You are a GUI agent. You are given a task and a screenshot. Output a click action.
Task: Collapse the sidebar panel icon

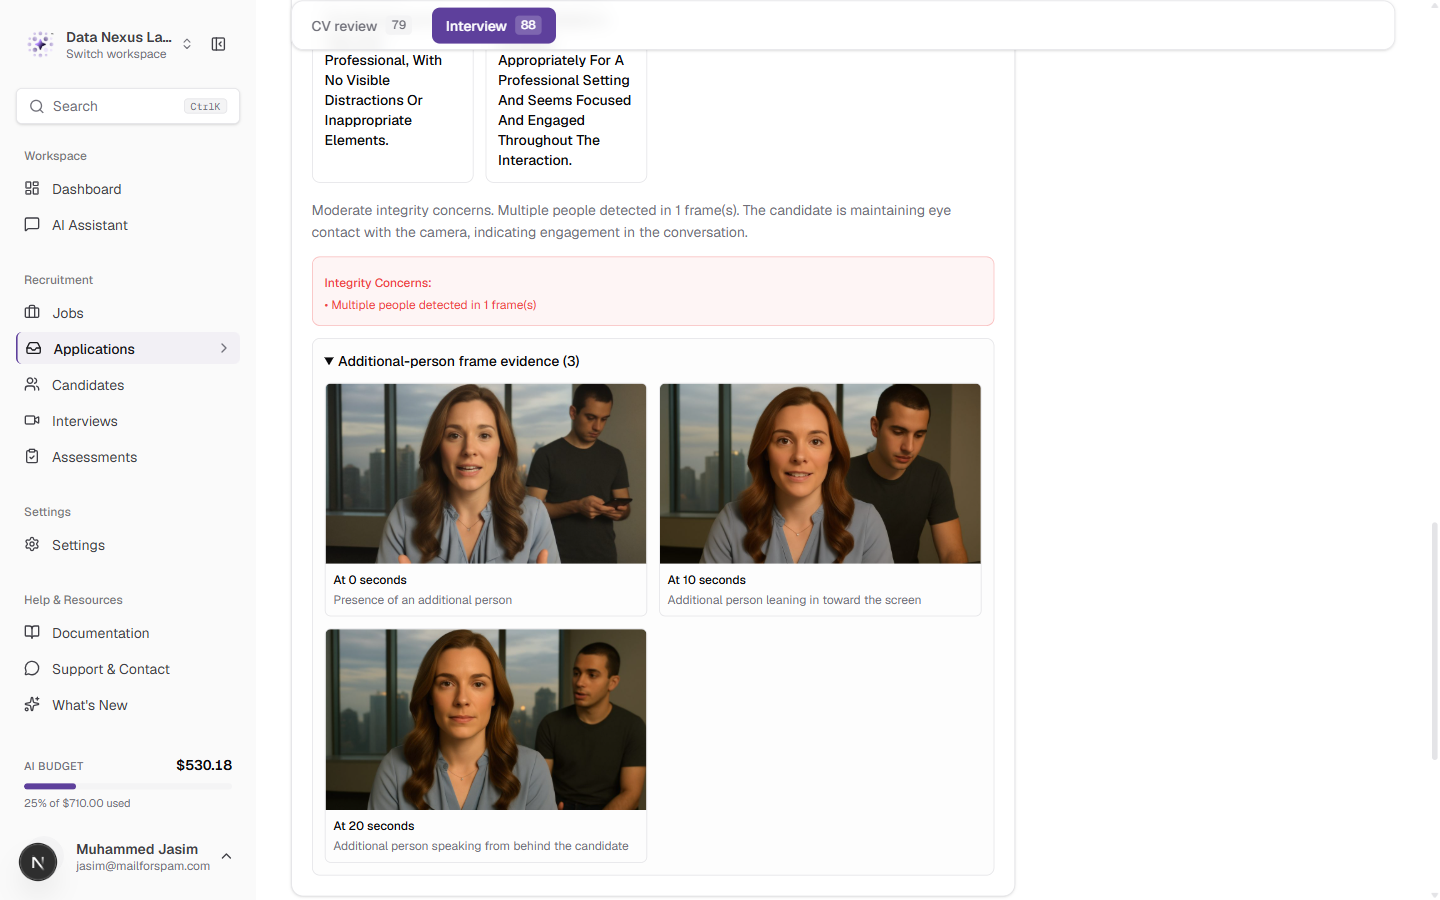218,44
